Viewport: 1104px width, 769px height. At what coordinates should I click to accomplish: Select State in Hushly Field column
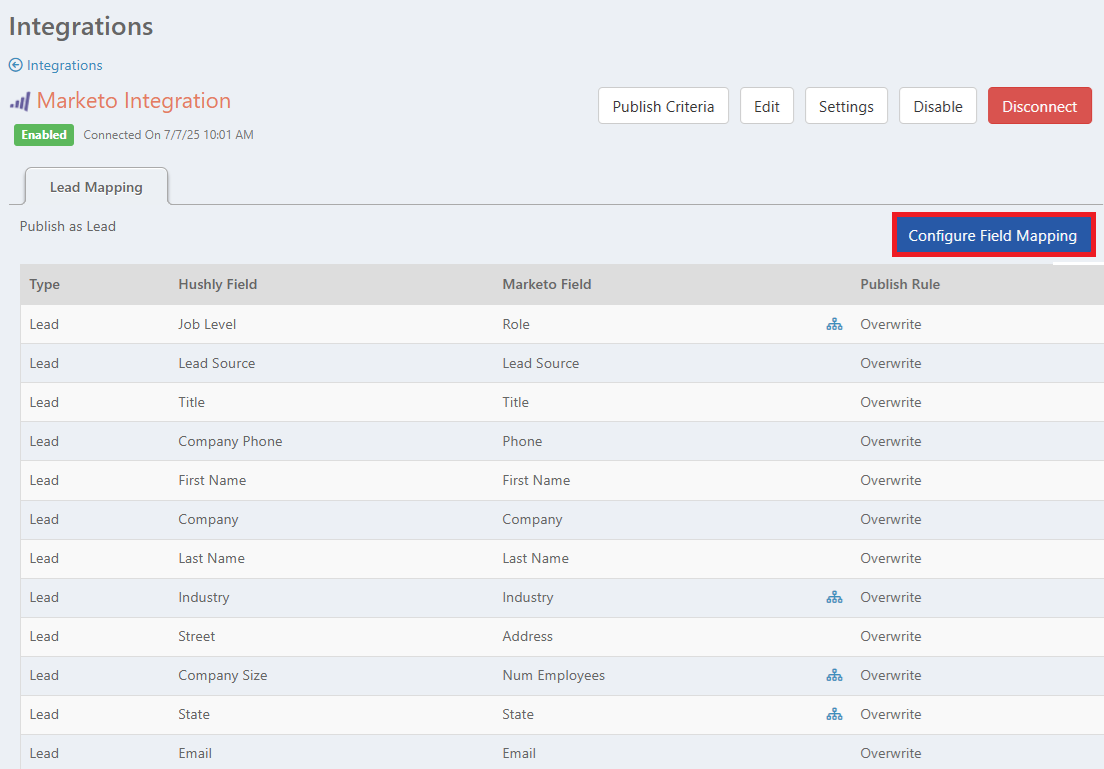pos(194,715)
